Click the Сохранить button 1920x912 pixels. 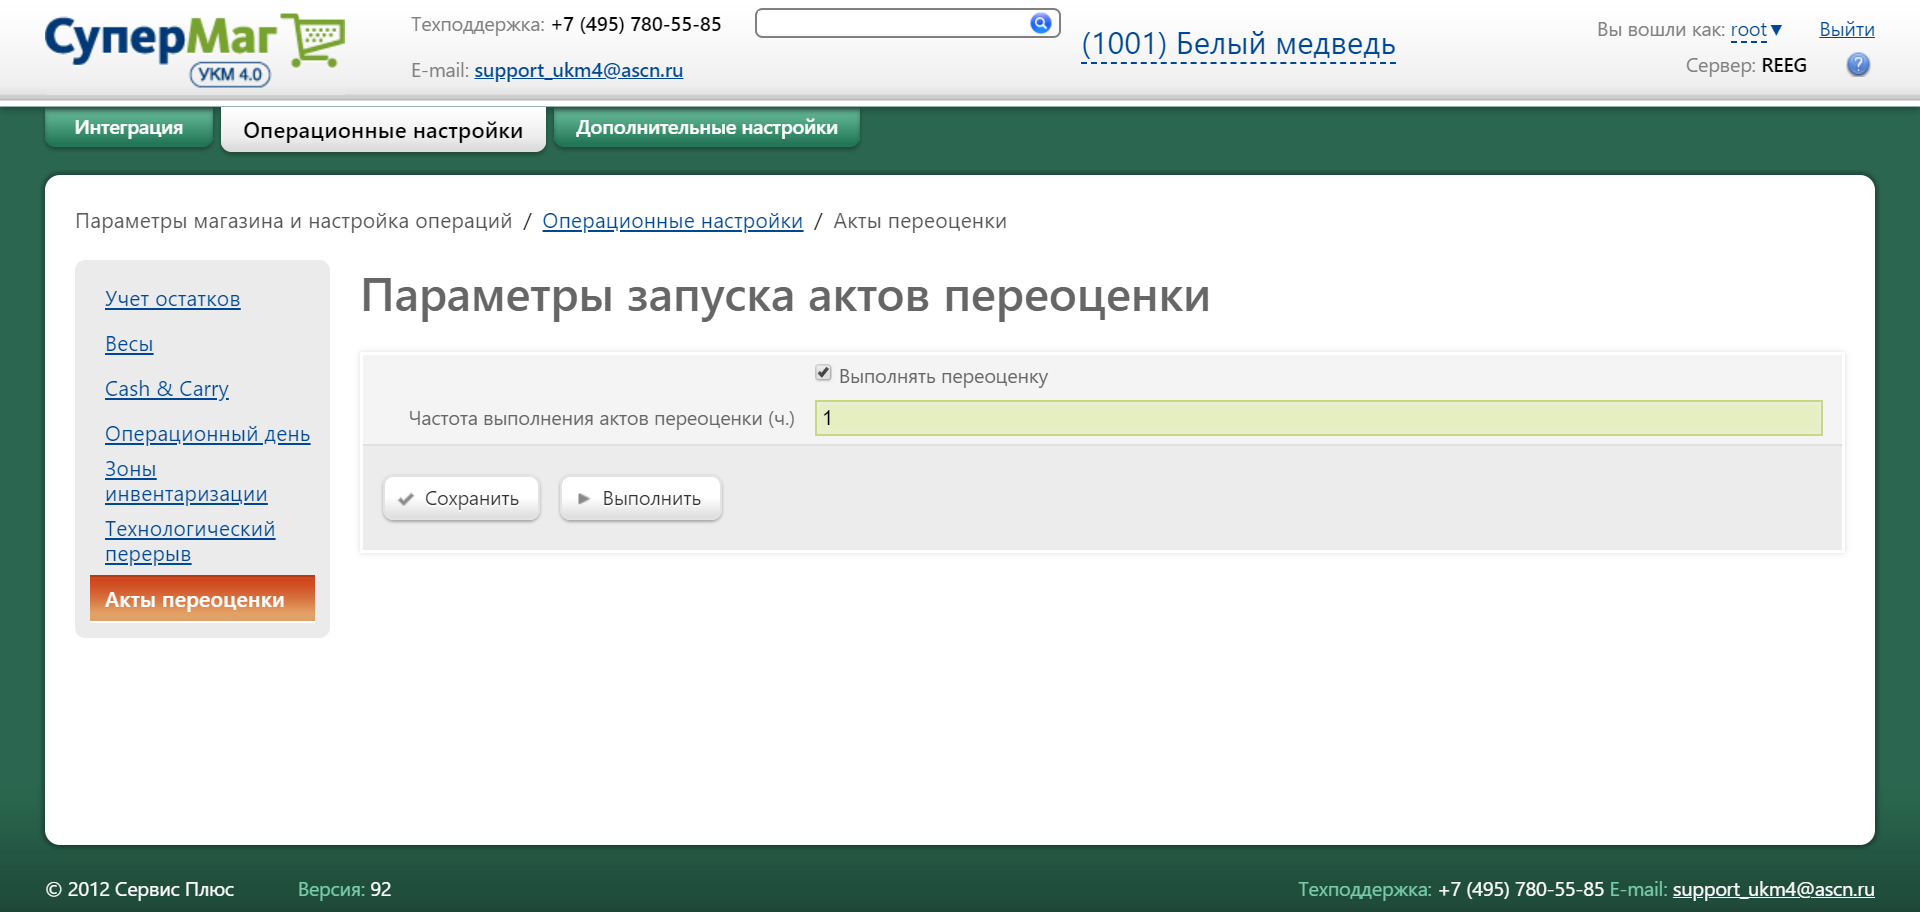[461, 498]
